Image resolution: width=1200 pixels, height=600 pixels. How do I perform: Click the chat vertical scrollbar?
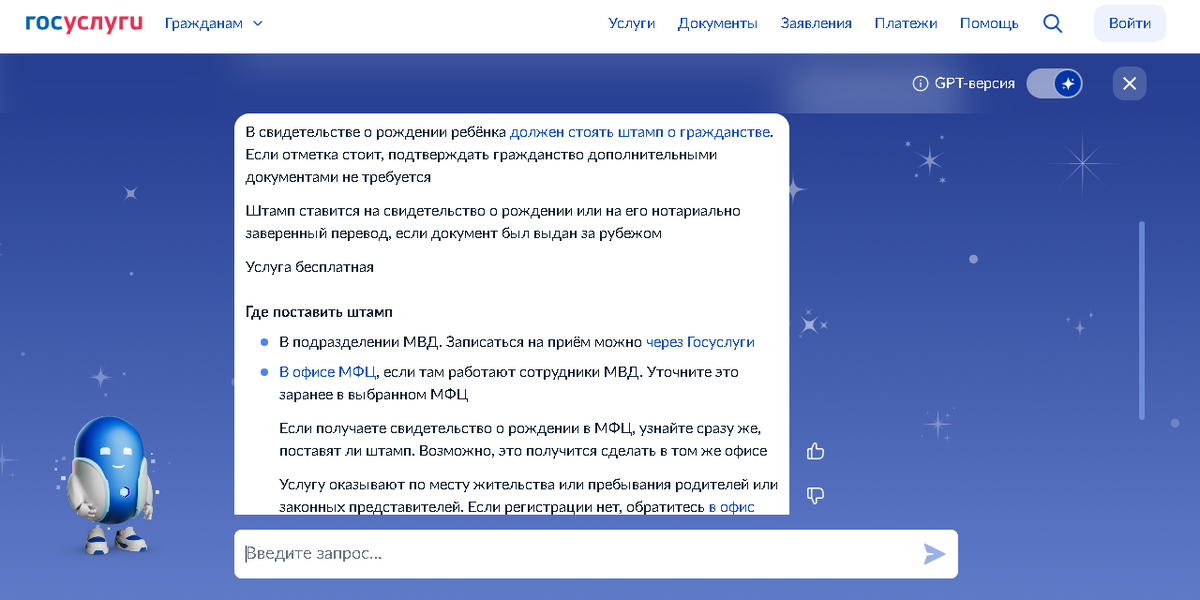(x=1142, y=320)
